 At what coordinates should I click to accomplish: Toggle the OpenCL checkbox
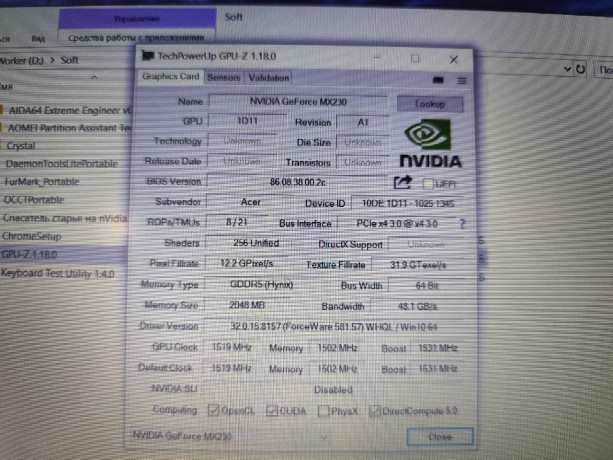[x=213, y=410]
